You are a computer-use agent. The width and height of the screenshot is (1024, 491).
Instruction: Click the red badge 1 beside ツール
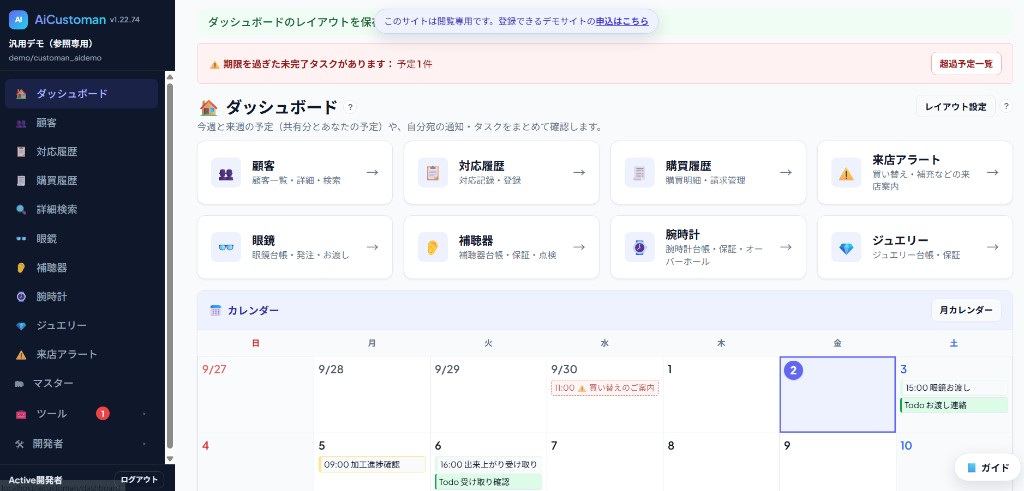(x=103, y=413)
